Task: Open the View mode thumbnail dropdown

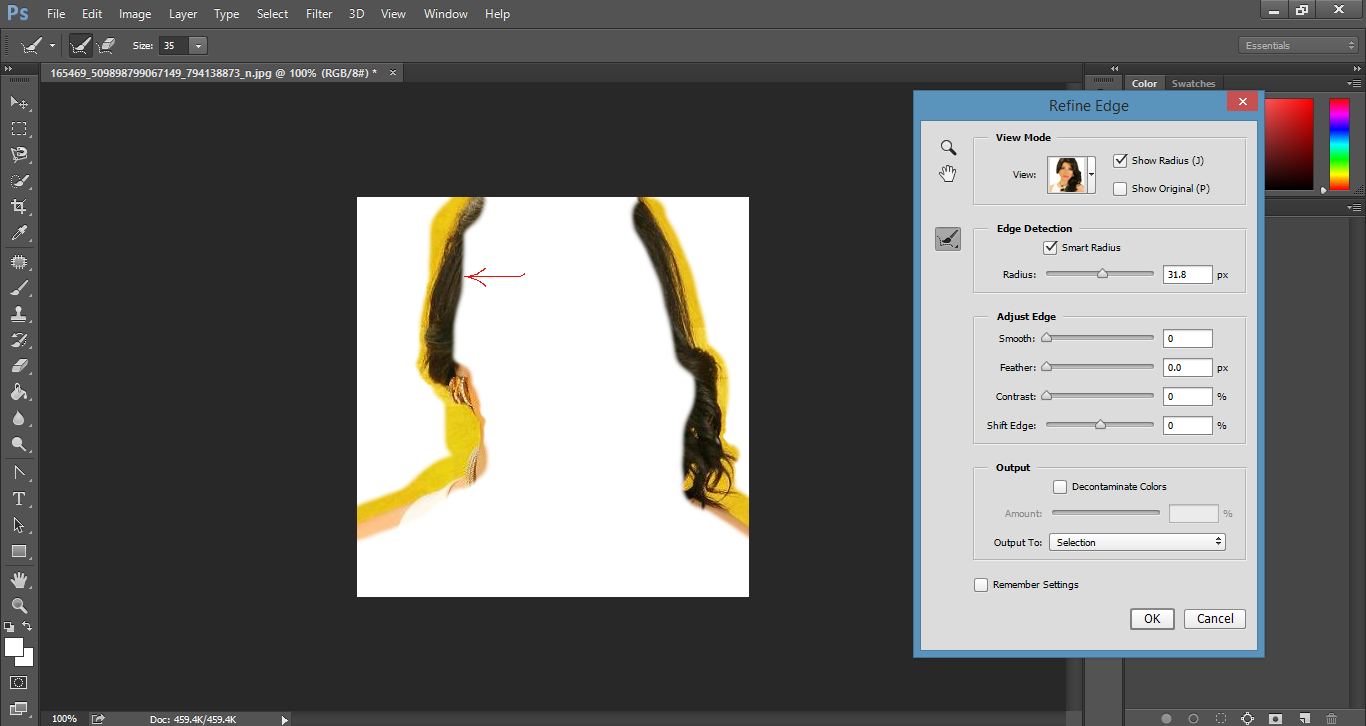Action: [x=1091, y=175]
